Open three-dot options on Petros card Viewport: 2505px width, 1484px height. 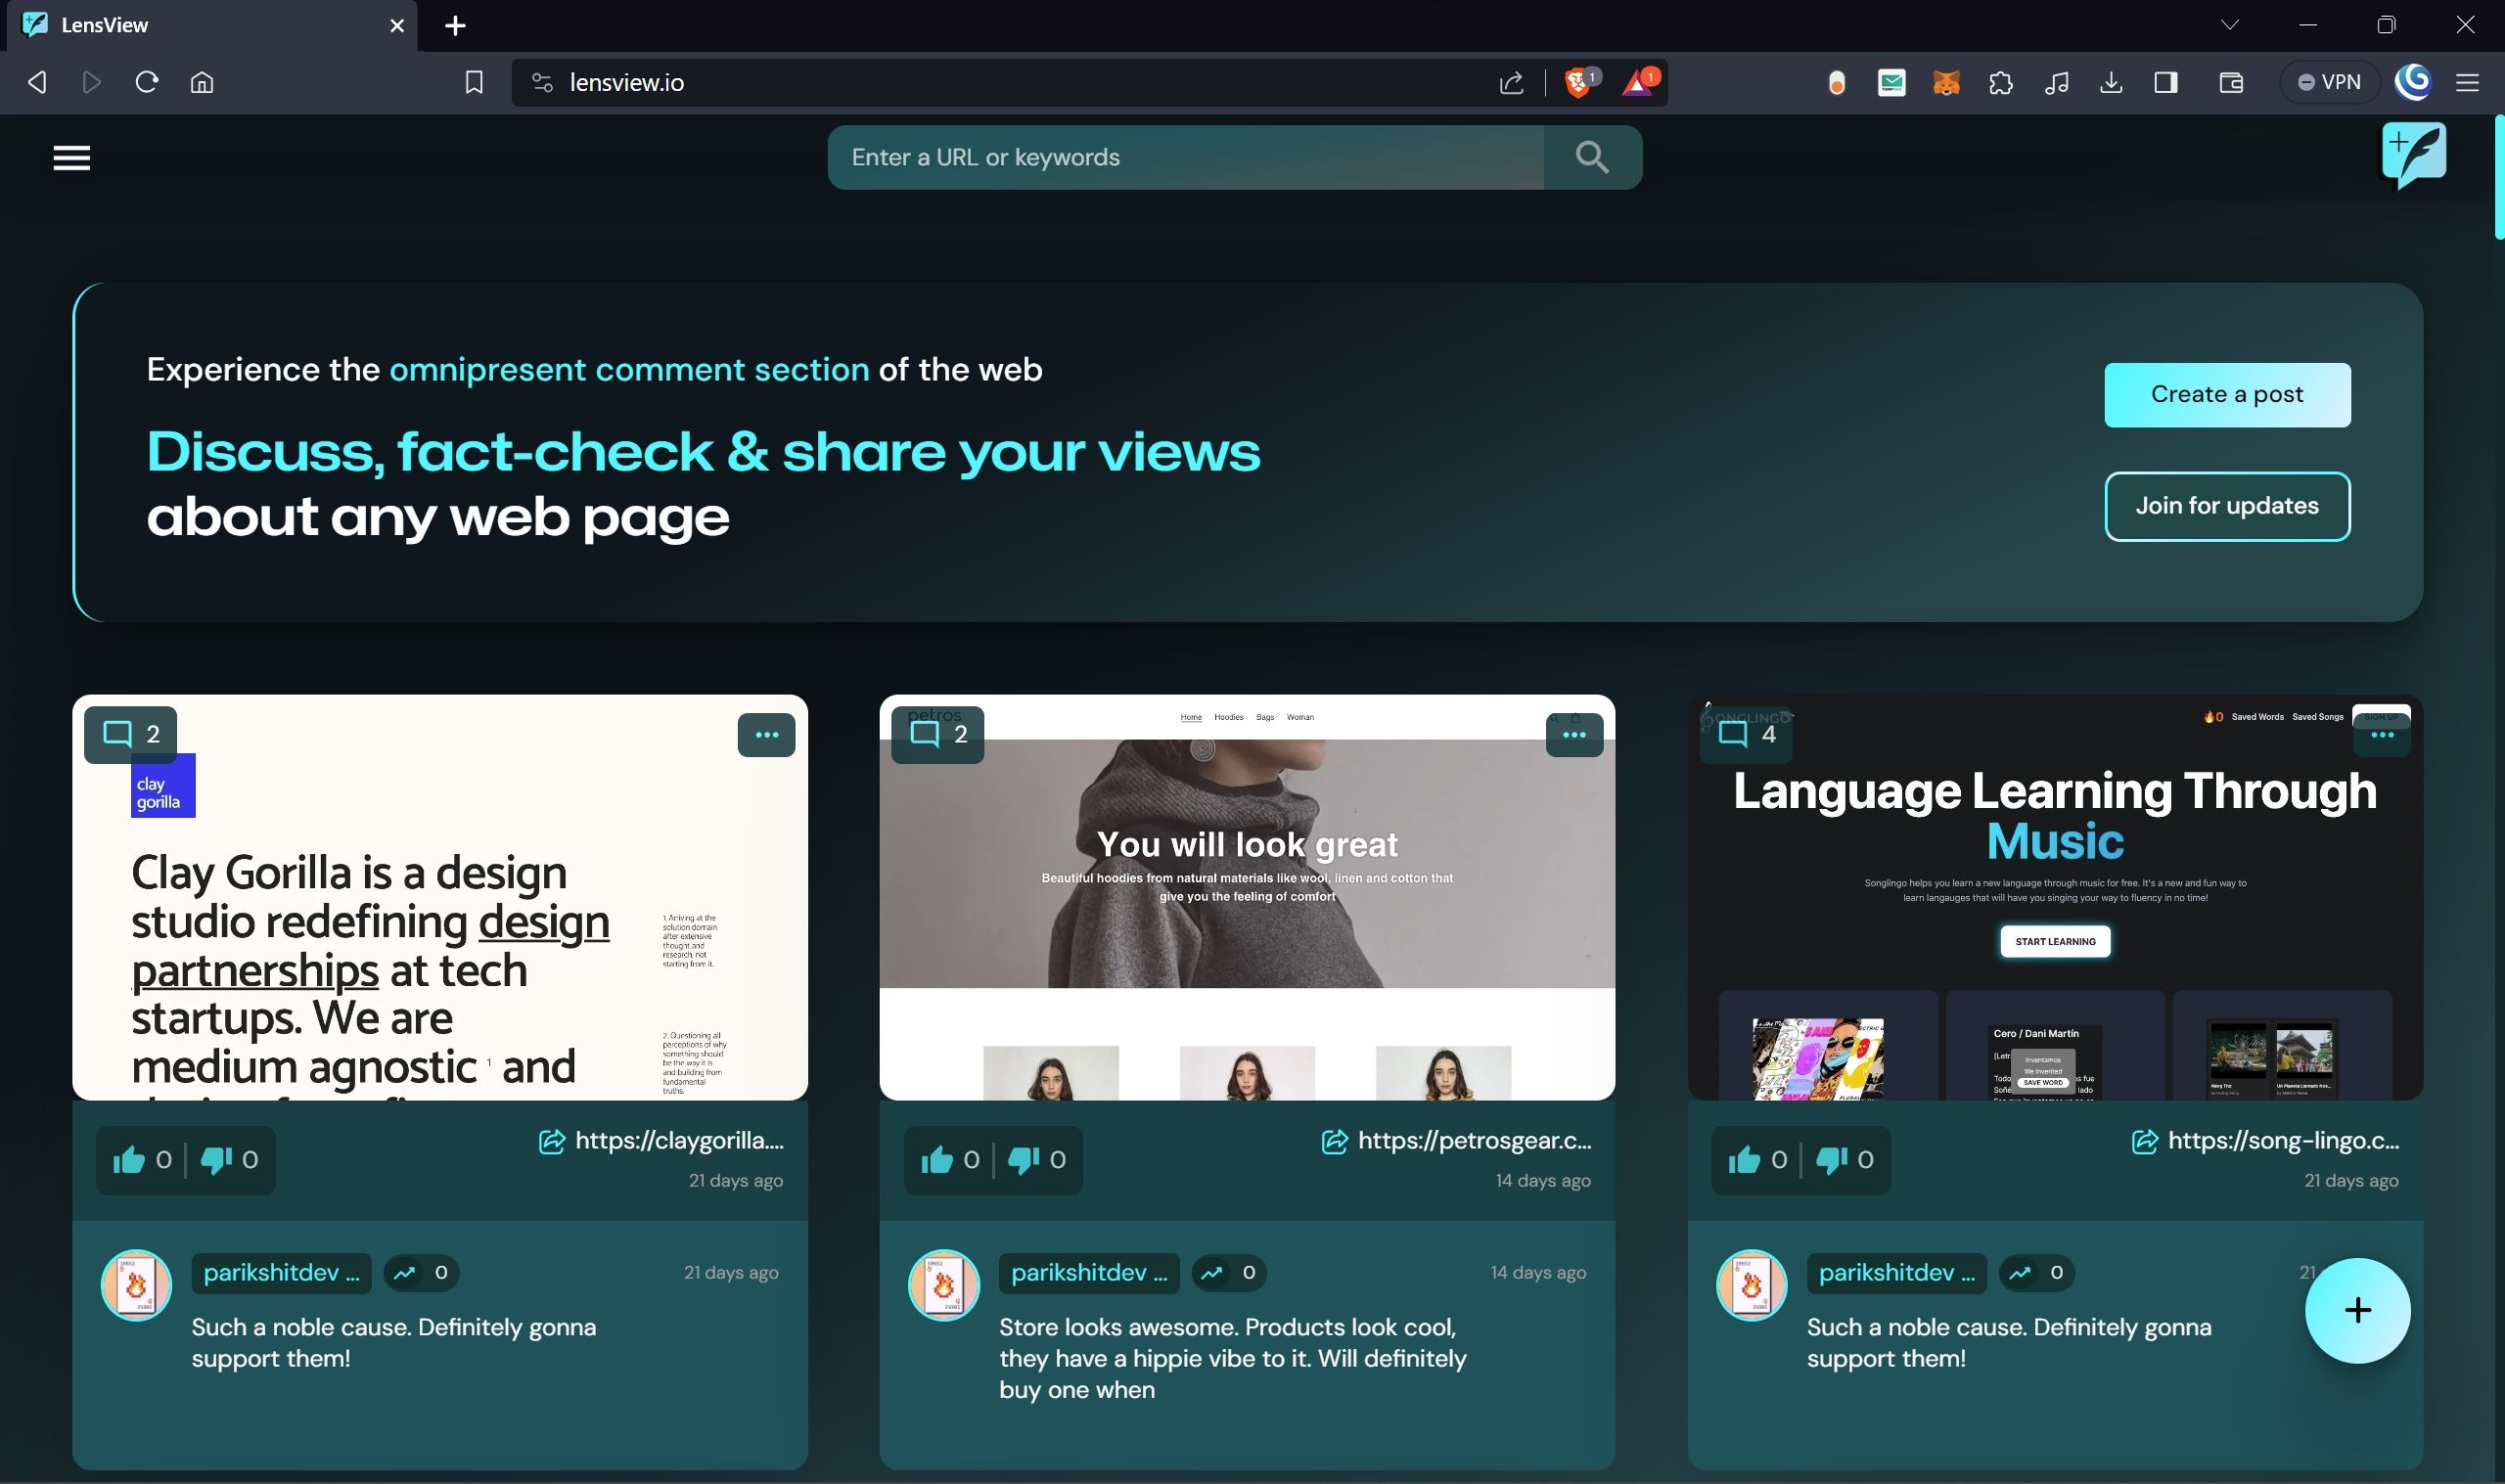click(1574, 734)
